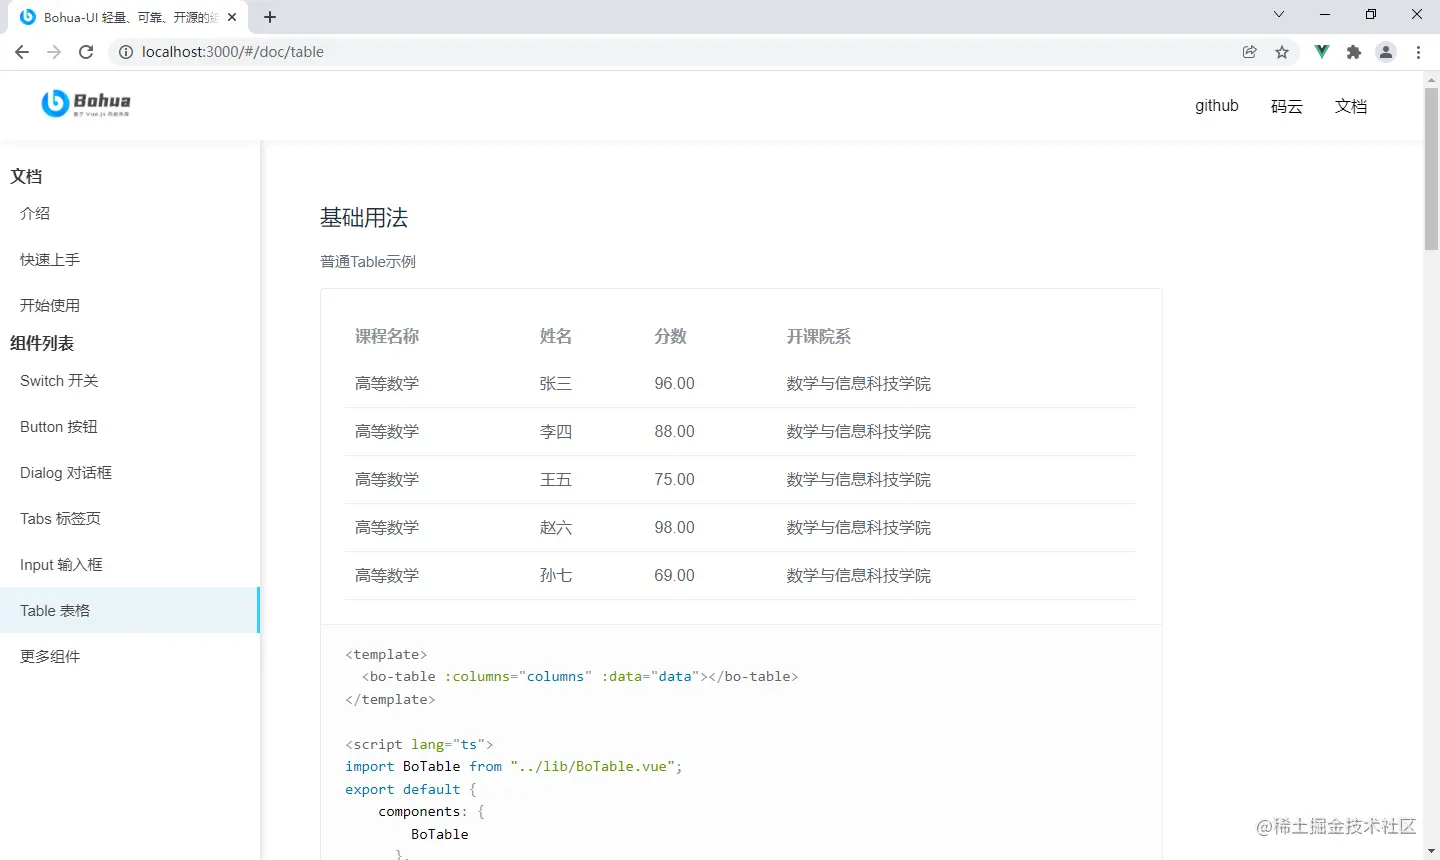Screen dimensions: 1440x860
Task: Open the 文档 link in top navigation
Action: click(1351, 106)
